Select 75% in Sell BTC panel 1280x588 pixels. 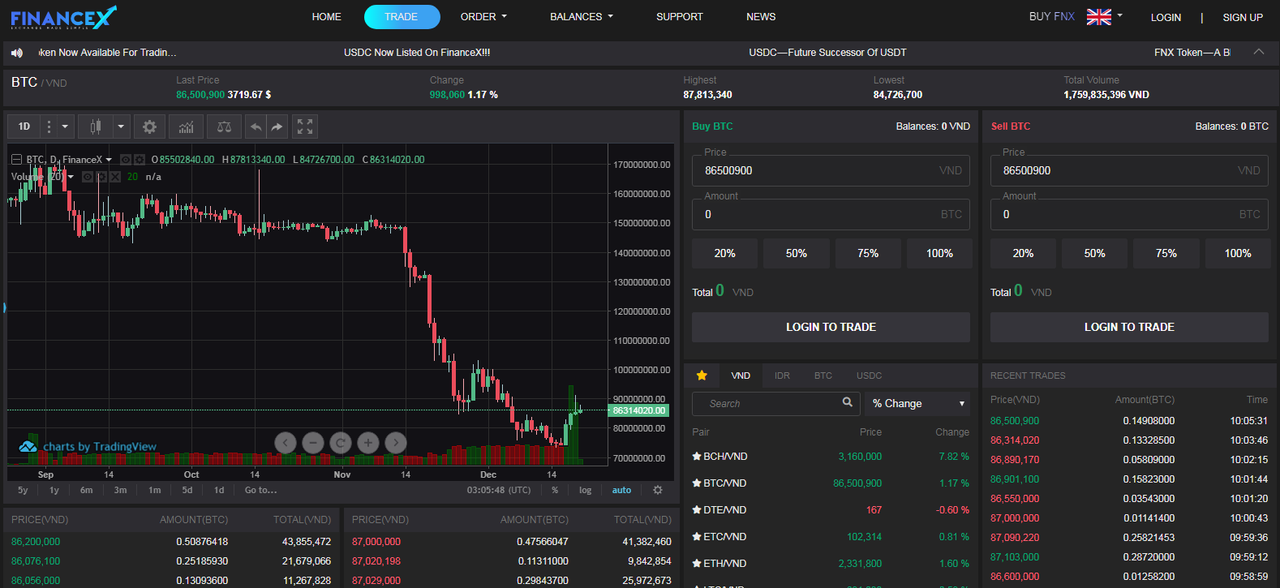[x=1166, y=253]
